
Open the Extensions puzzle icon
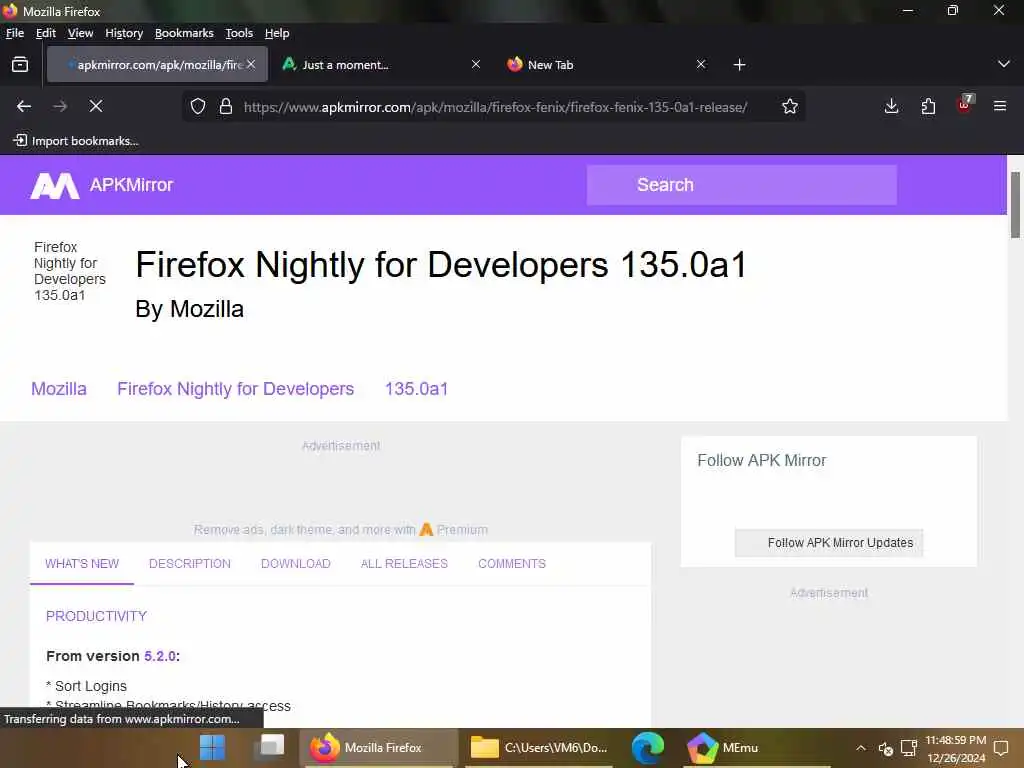(x=928, y=106)
